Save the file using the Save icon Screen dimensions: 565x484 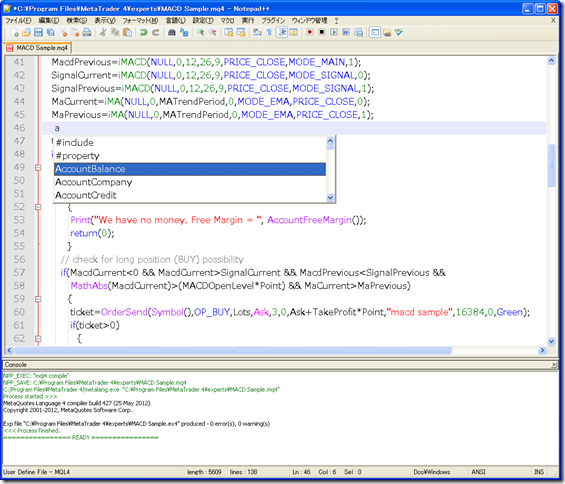pyautogui.click(x=38, y=33)
